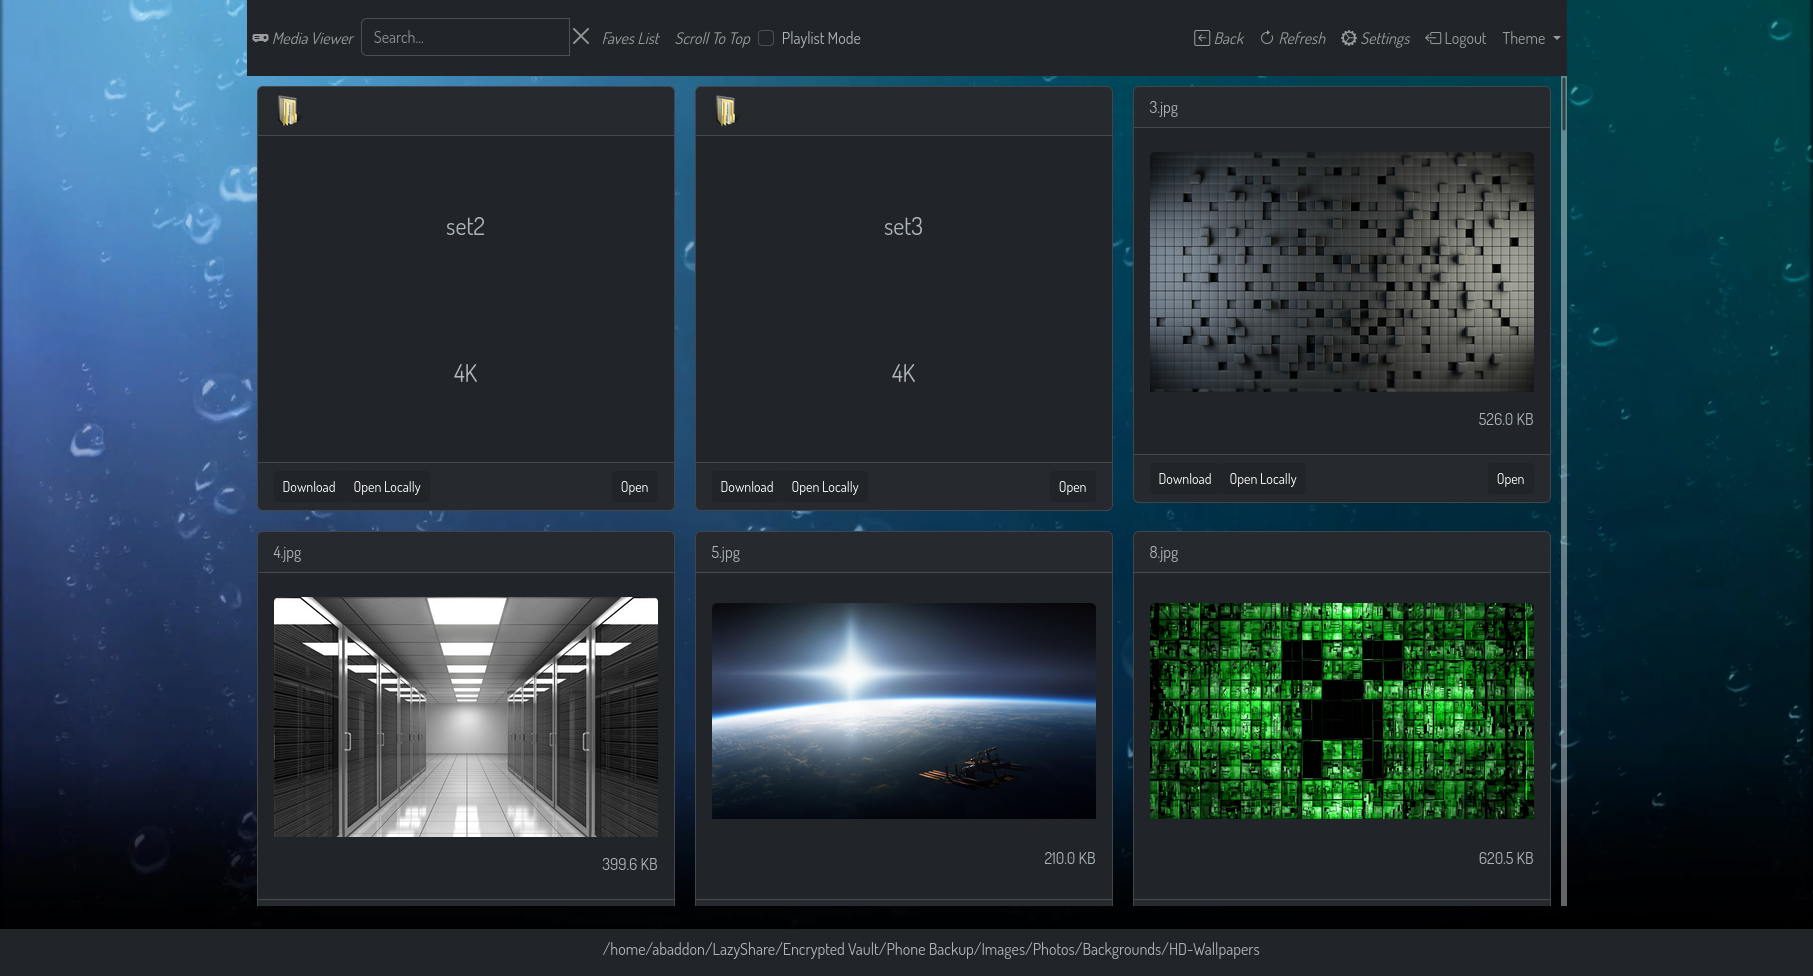Click the Logout icon

(1433, 38)
